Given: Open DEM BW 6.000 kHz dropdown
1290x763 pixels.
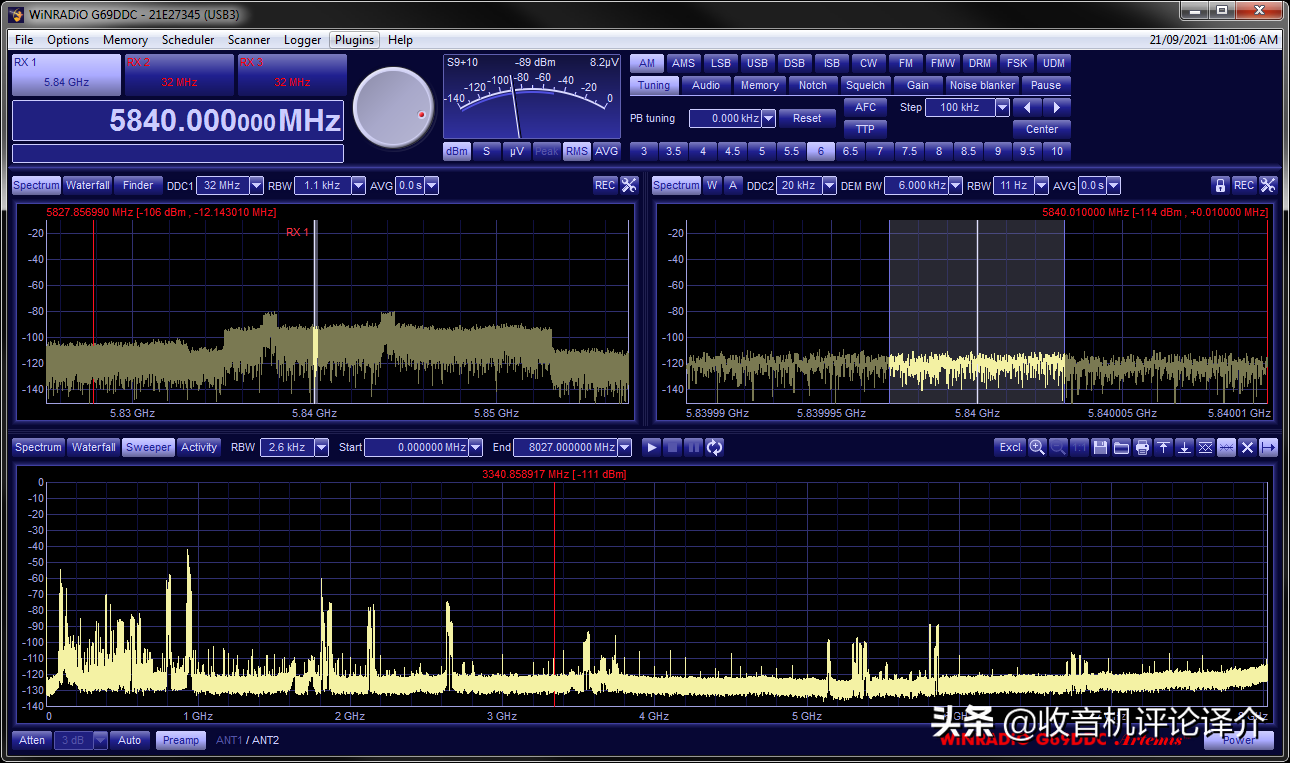Looking at the screenshot, I should tap(955, 185).
